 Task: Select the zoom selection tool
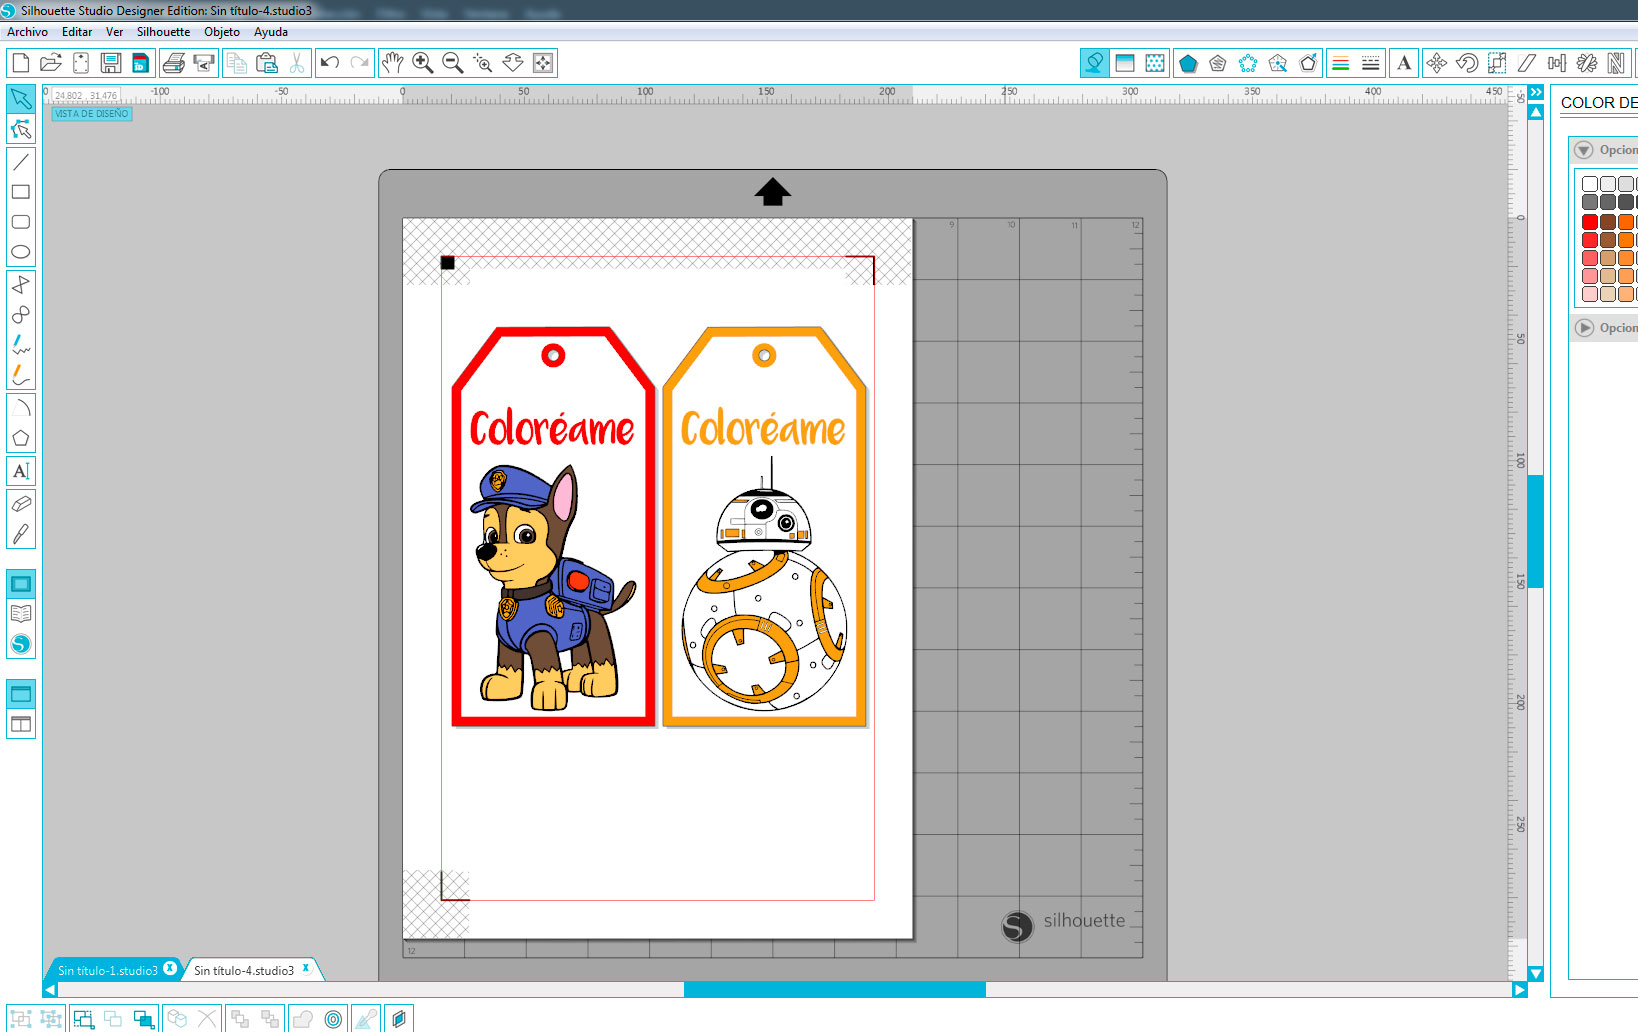(x=483, y=63)
